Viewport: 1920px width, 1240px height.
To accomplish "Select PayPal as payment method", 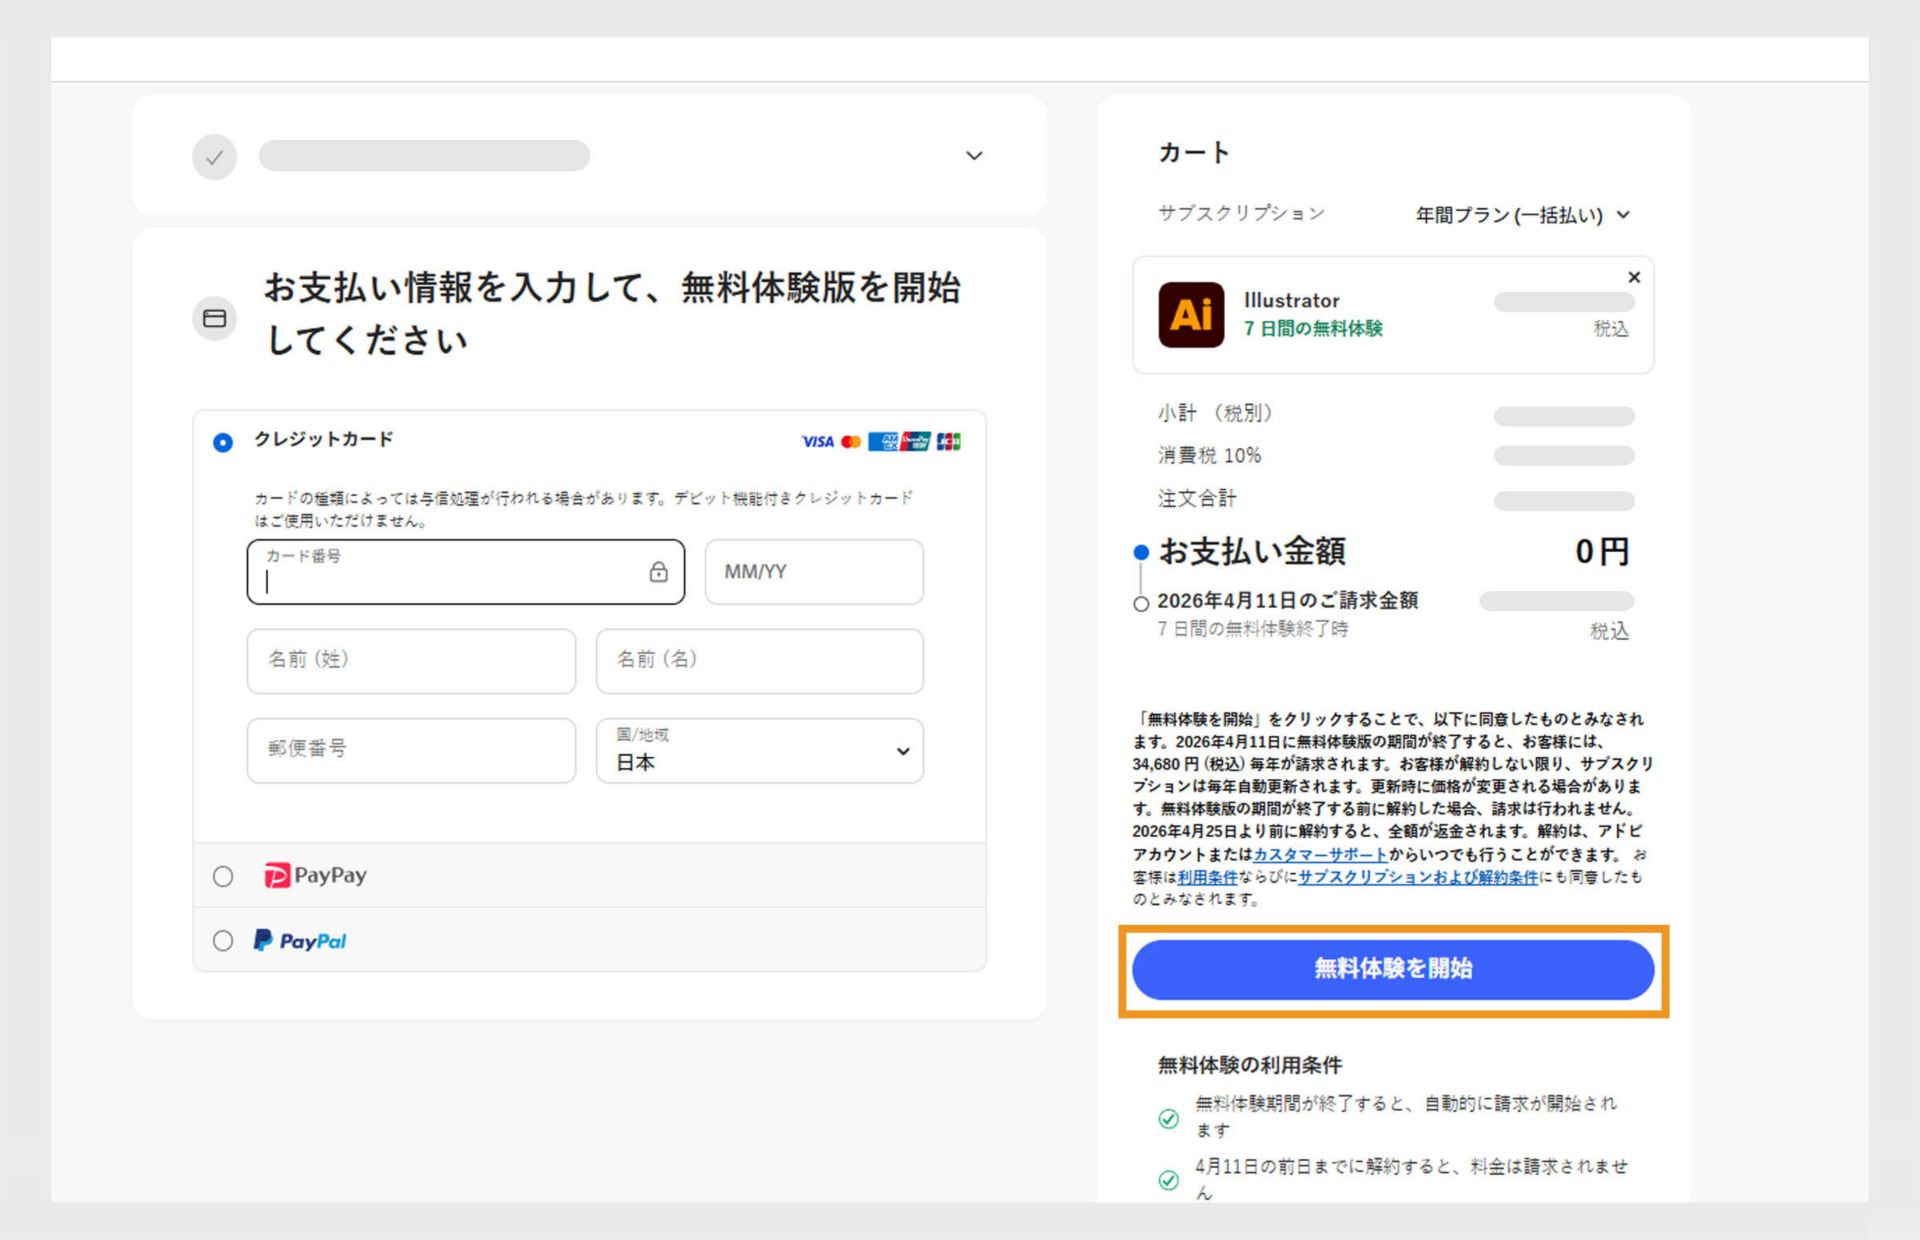I will 223,940.
